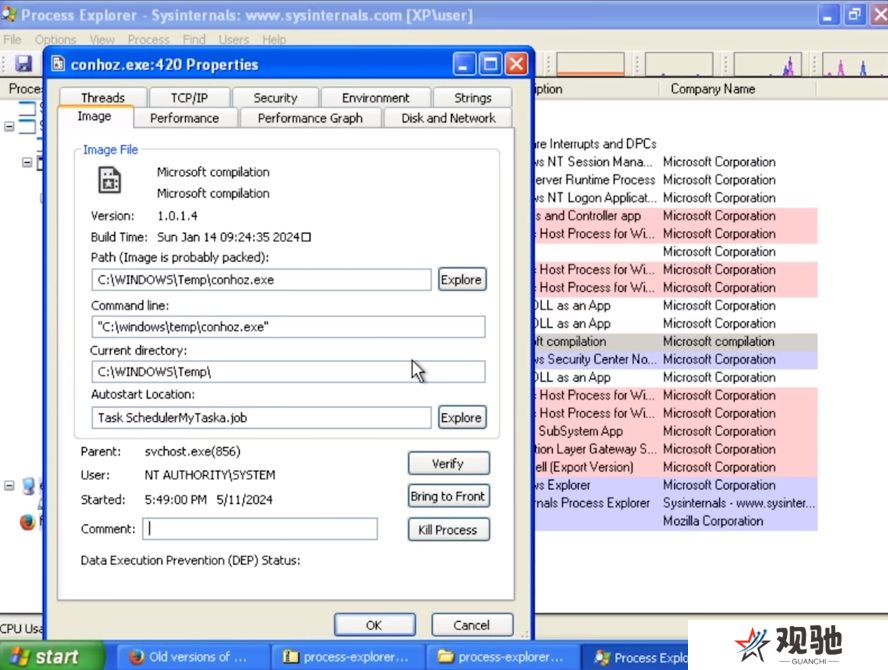The height and width of the screenshot is (670, 888).
Task: Select the 'tion Layer Gateway S...' row
Action: point(676,449)
